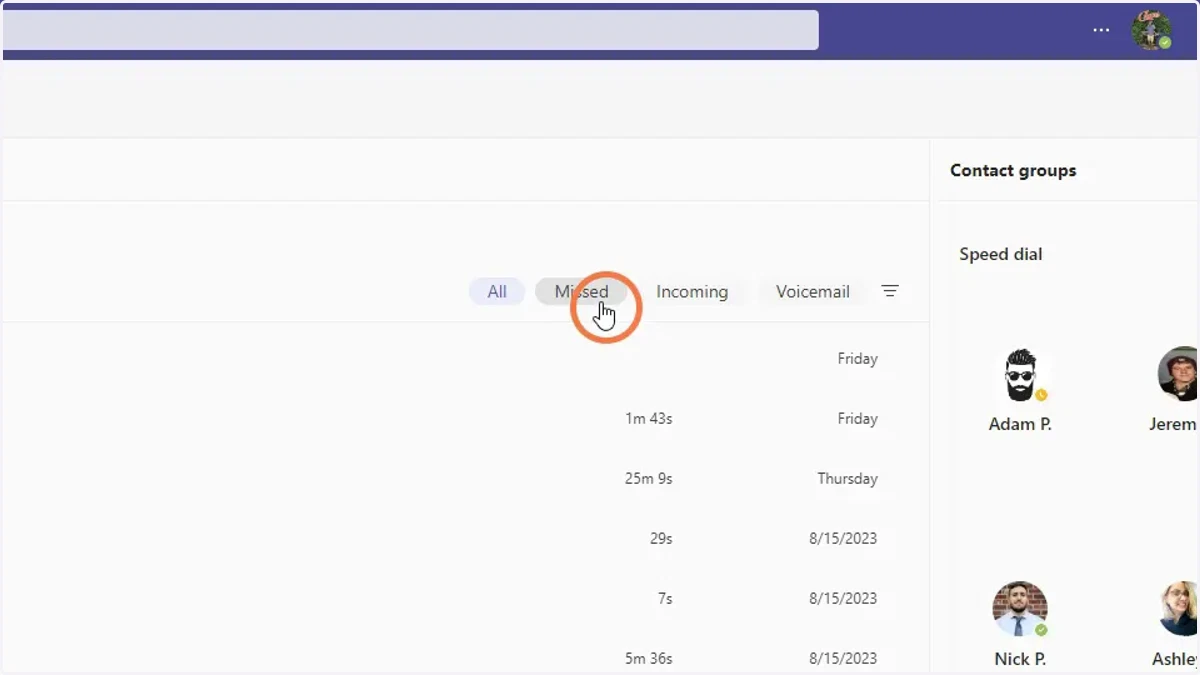This screenshot has width=1200, height=675.
Task: Click the 8/15/2023 date beside 7s
Action: pos(843,598)
